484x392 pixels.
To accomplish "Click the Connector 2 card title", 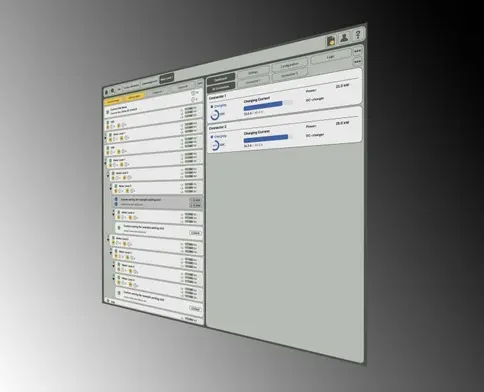I will [x=218, y=128].
